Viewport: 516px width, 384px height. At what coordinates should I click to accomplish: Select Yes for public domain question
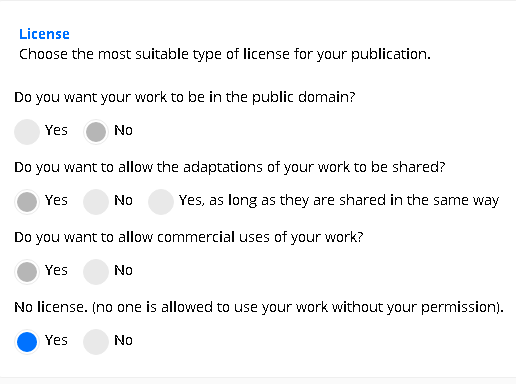[x=27, y=132]
